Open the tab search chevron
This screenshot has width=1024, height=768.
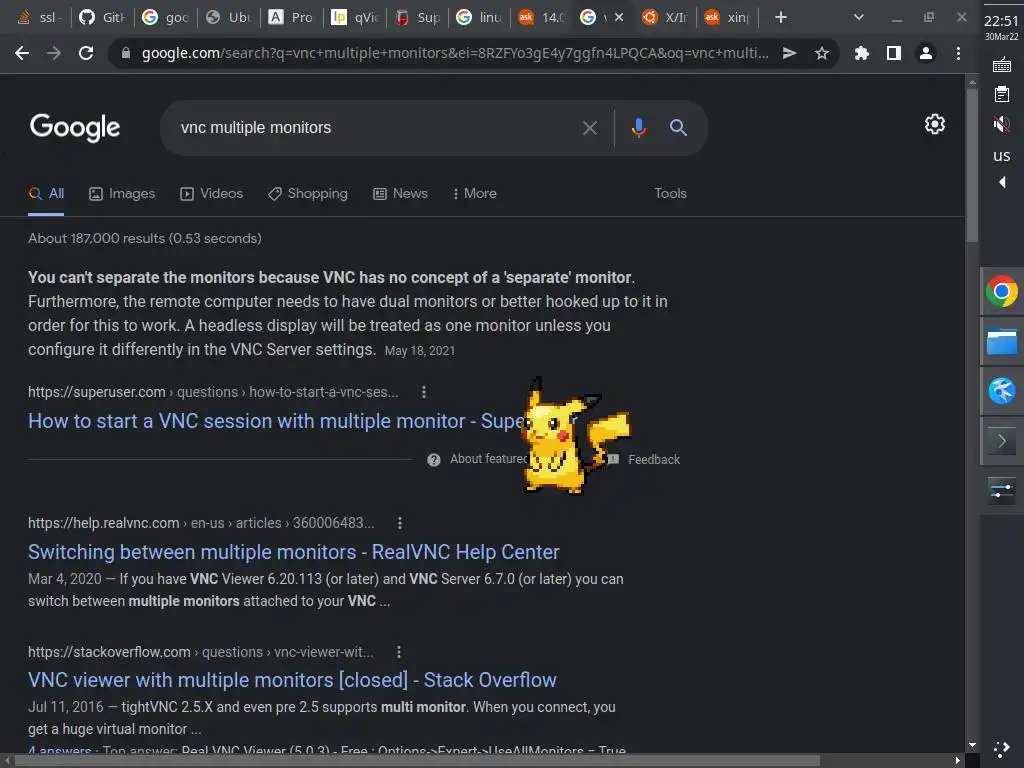pos(859,18)
